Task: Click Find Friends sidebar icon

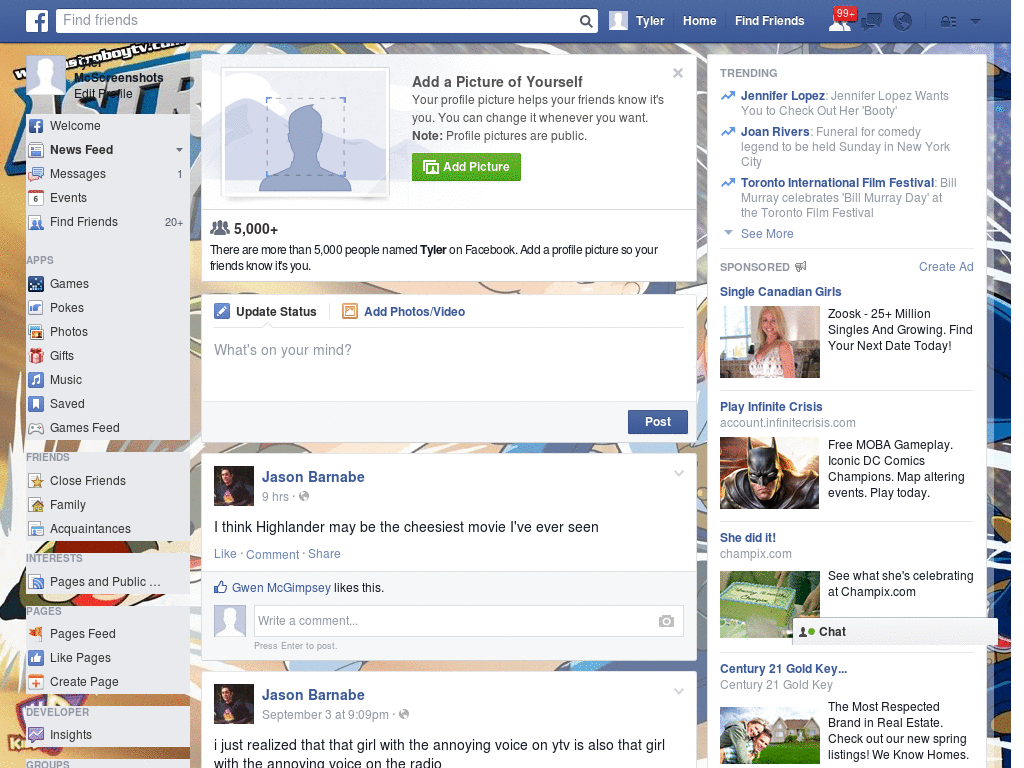Action: tap(36, 223)
